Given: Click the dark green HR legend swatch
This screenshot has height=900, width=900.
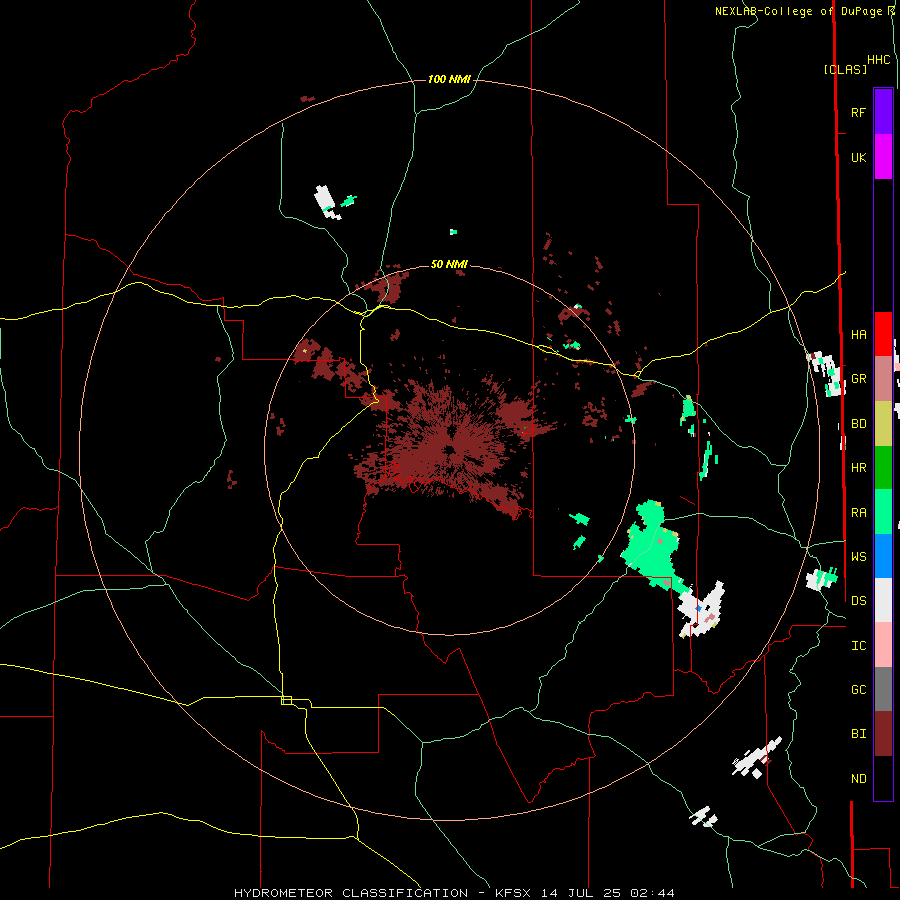Looking at the screenshot, I should [x=883, y=468].
